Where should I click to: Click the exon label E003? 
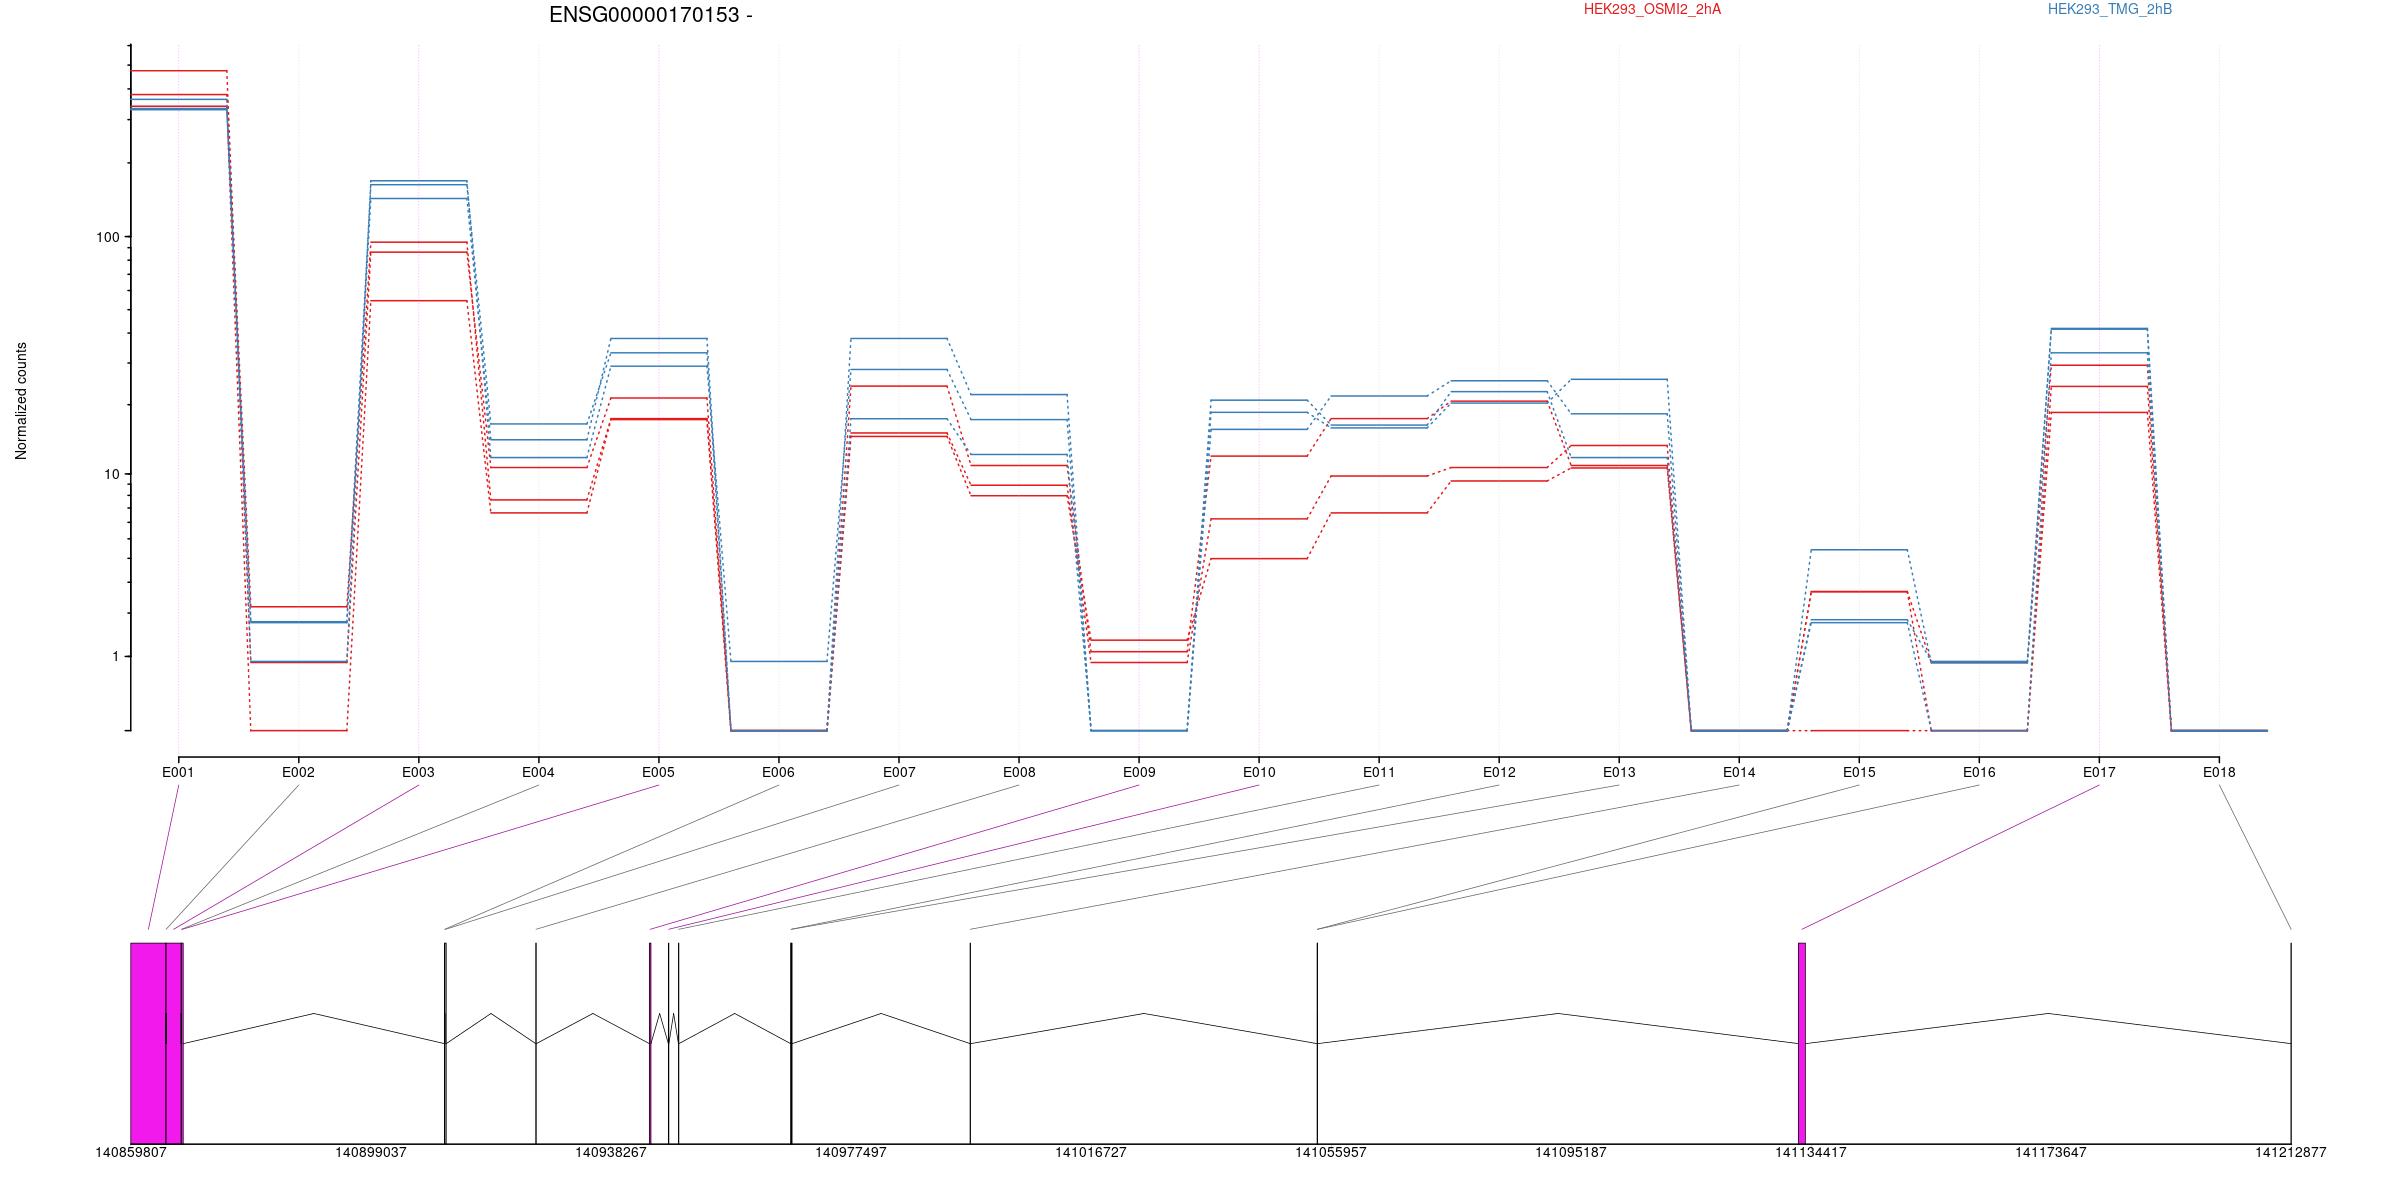[x=418, y=772]
